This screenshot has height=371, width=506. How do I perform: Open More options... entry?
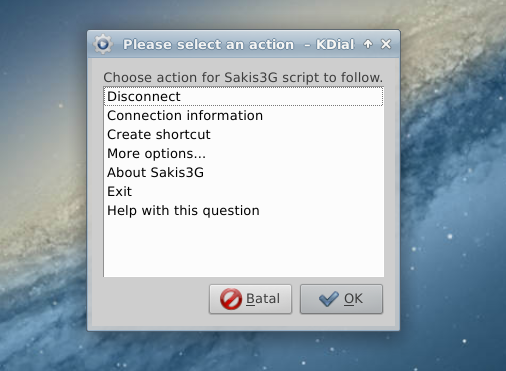click(x=244, y=153)
